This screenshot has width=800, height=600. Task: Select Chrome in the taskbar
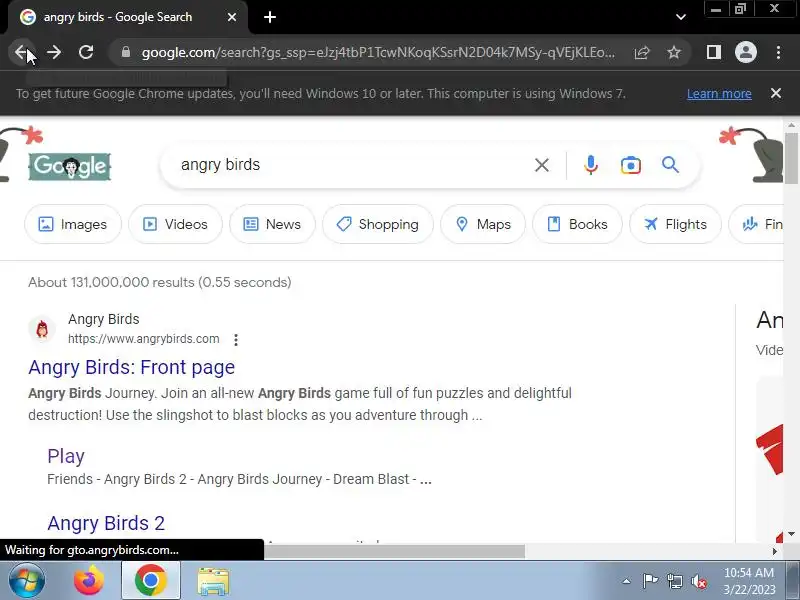pyautogui.click(x=151, y=581)
